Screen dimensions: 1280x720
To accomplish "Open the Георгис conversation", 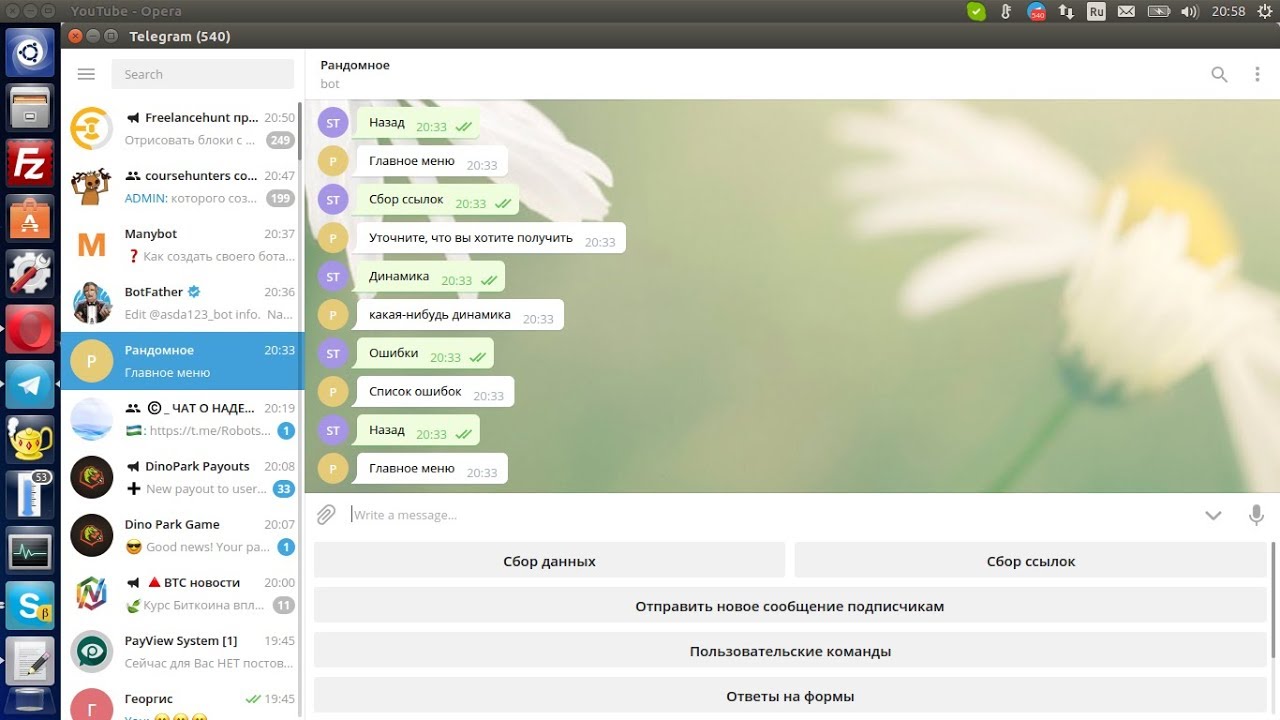I will pyautogui.click(x=182, y=700).
